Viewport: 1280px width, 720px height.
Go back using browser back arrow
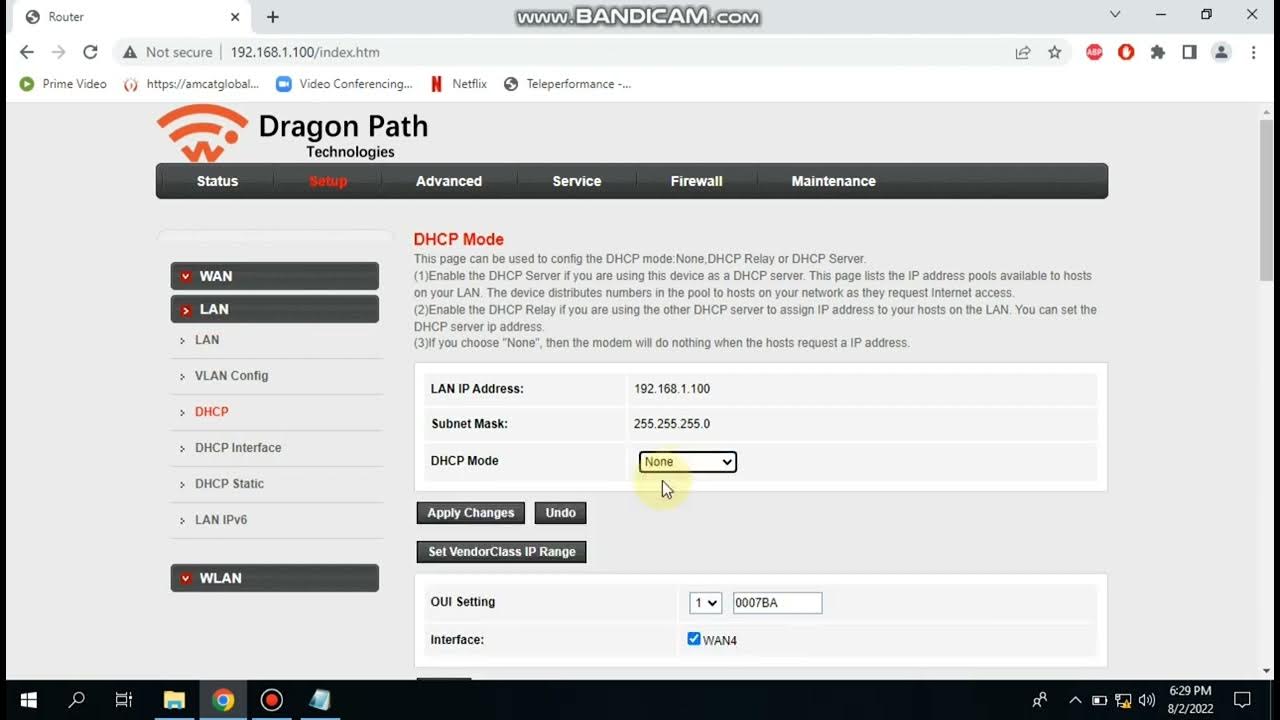tap(27, 52)
